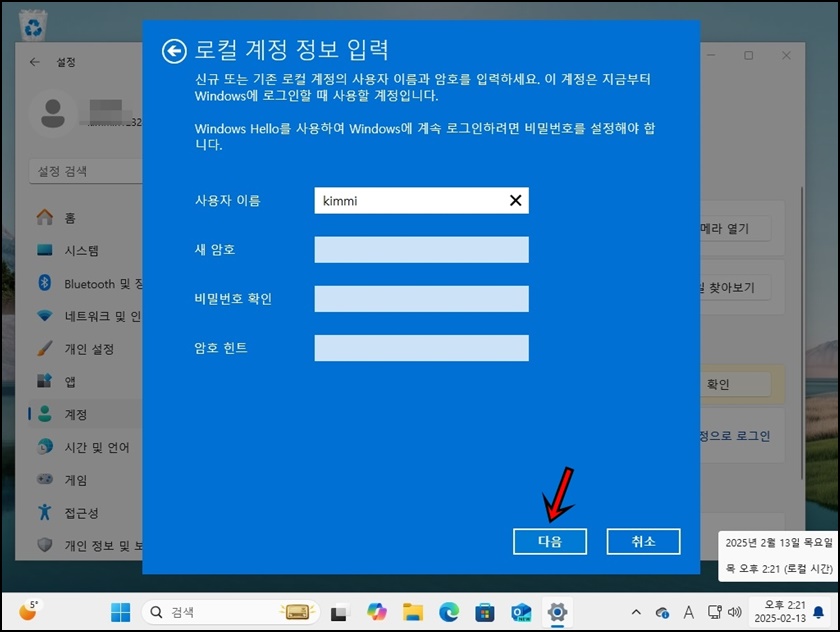Image resolution: width=840 pixels, height=632 pixels.
Task: Open Outlook from taskbar
Action: 521,612
